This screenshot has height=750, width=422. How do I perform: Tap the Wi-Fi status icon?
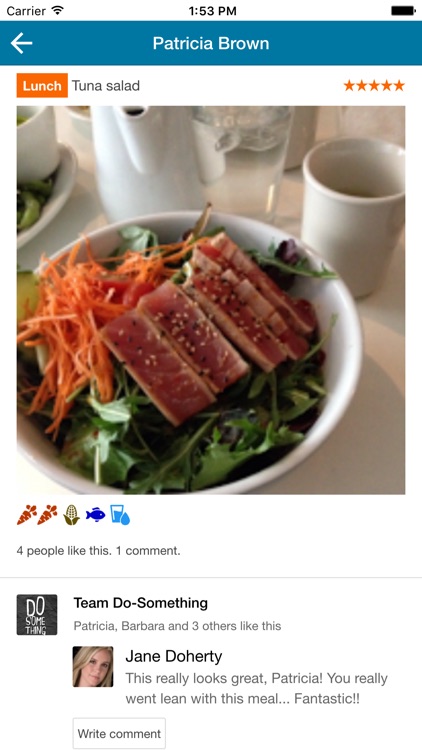click(58, 10)
